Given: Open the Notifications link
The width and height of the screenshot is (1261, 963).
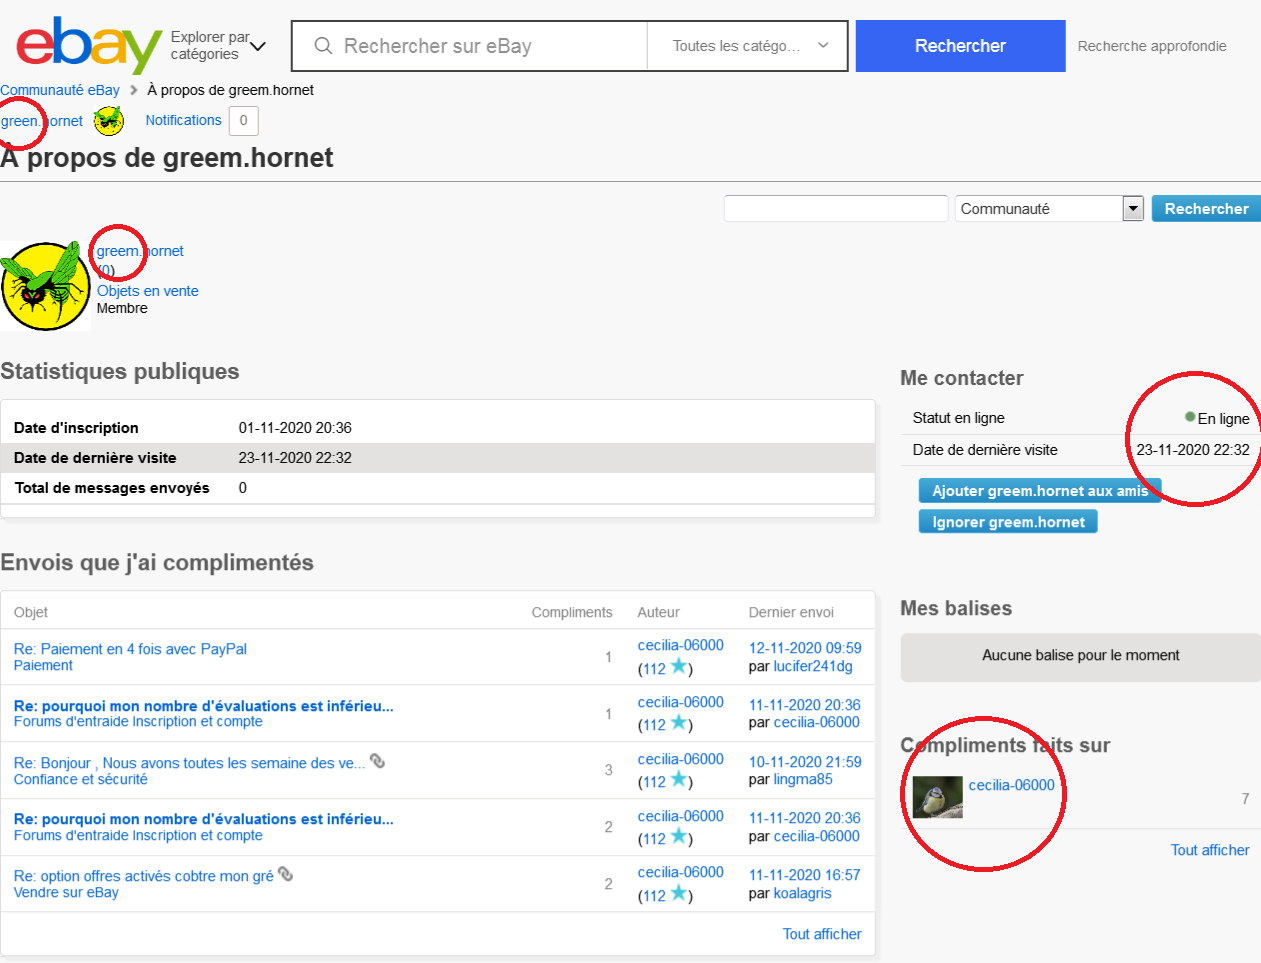Looking at the screenshot, I should point(183,120).
